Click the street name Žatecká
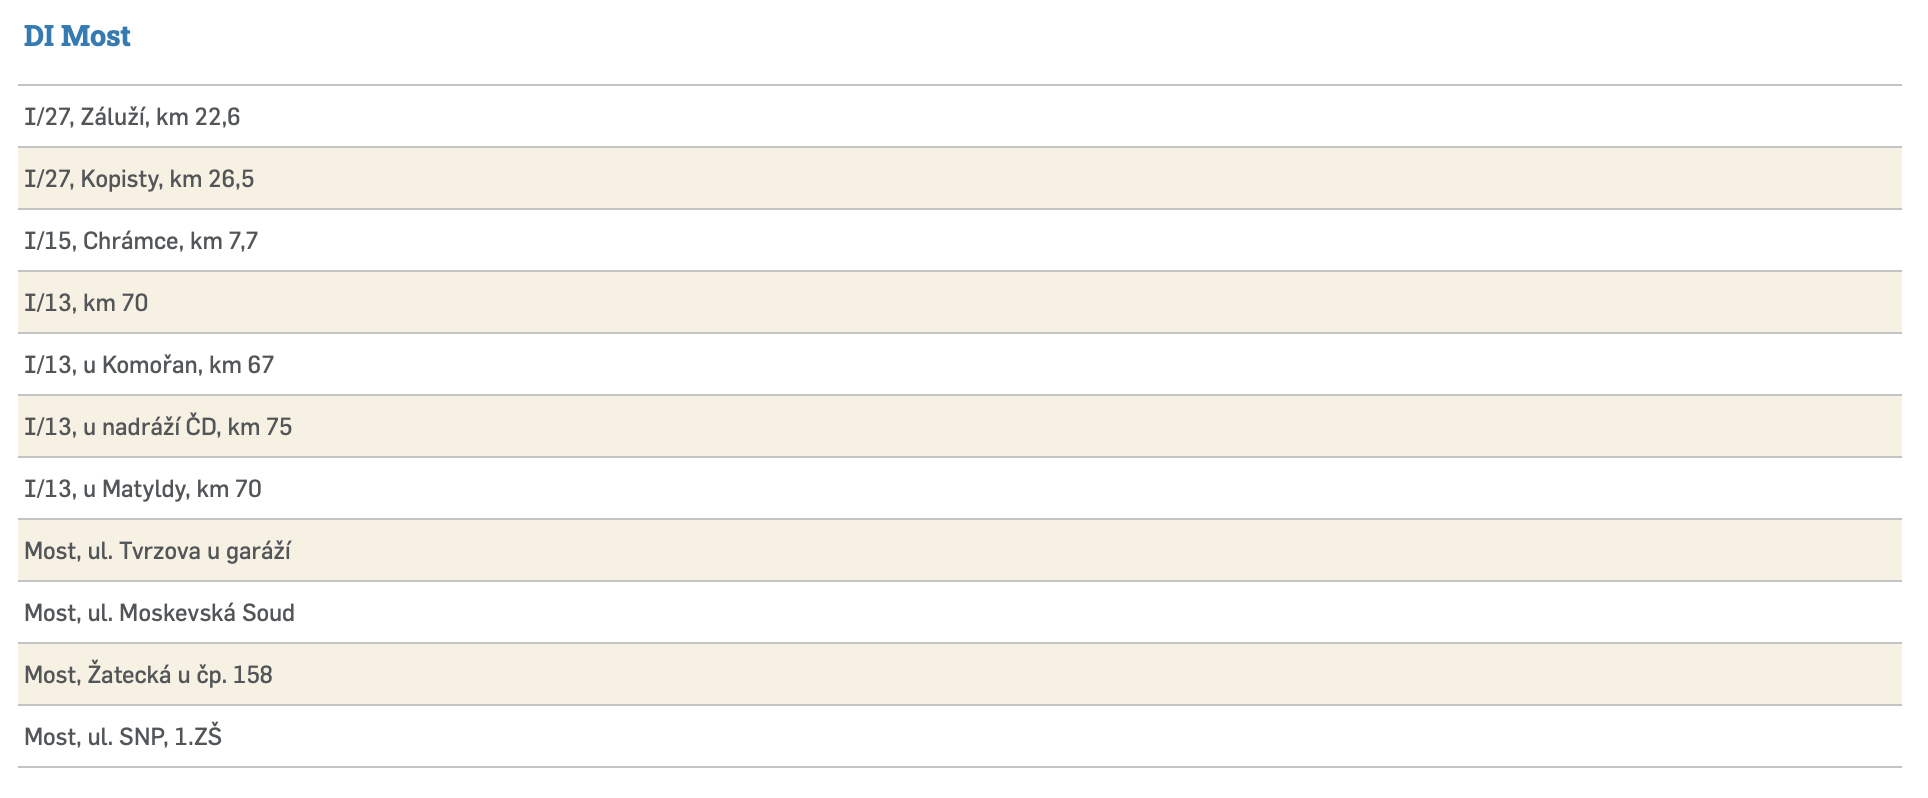This screenshot has width=1928, height=798. point(129,675)
